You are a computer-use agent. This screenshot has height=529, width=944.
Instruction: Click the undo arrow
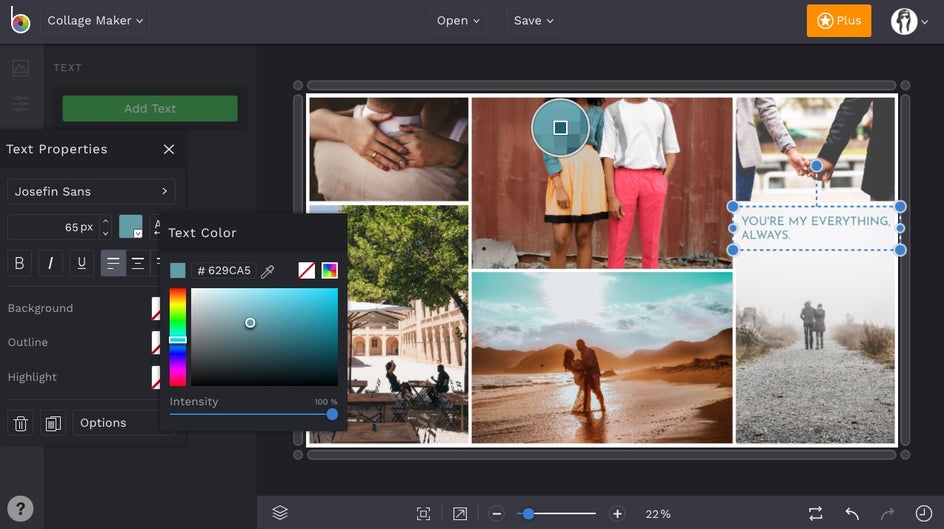852,513
